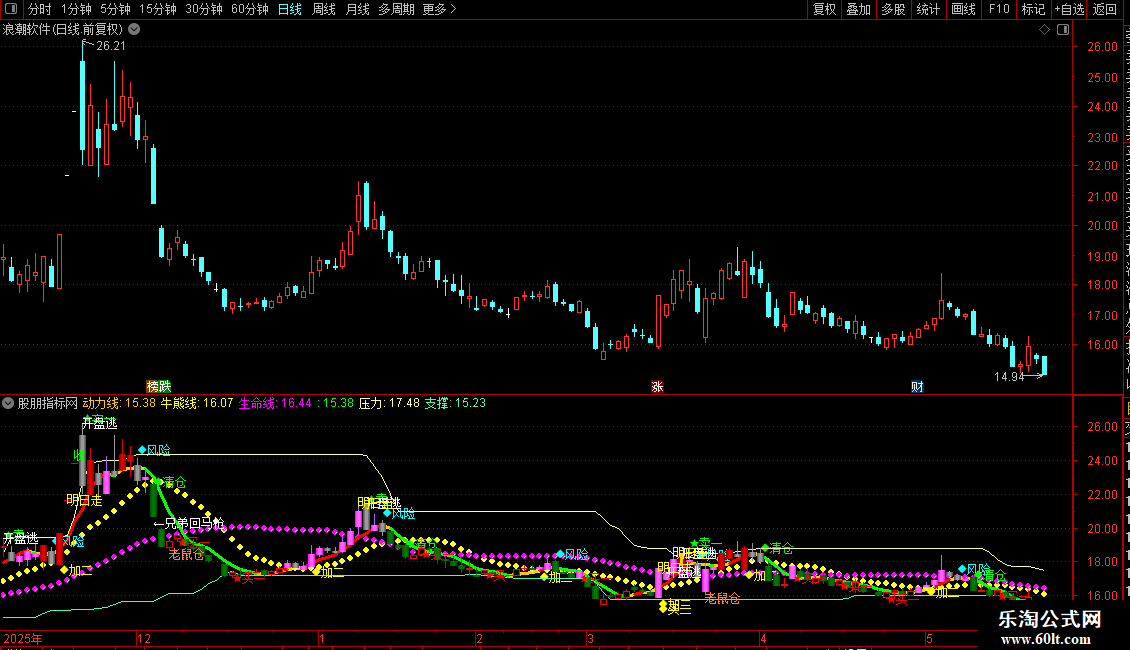Open the 股朋指标网 indicator dropdown arrow
Image resolution: width=1130 pixels, height=650 pixels.
[x=8, y=403]
